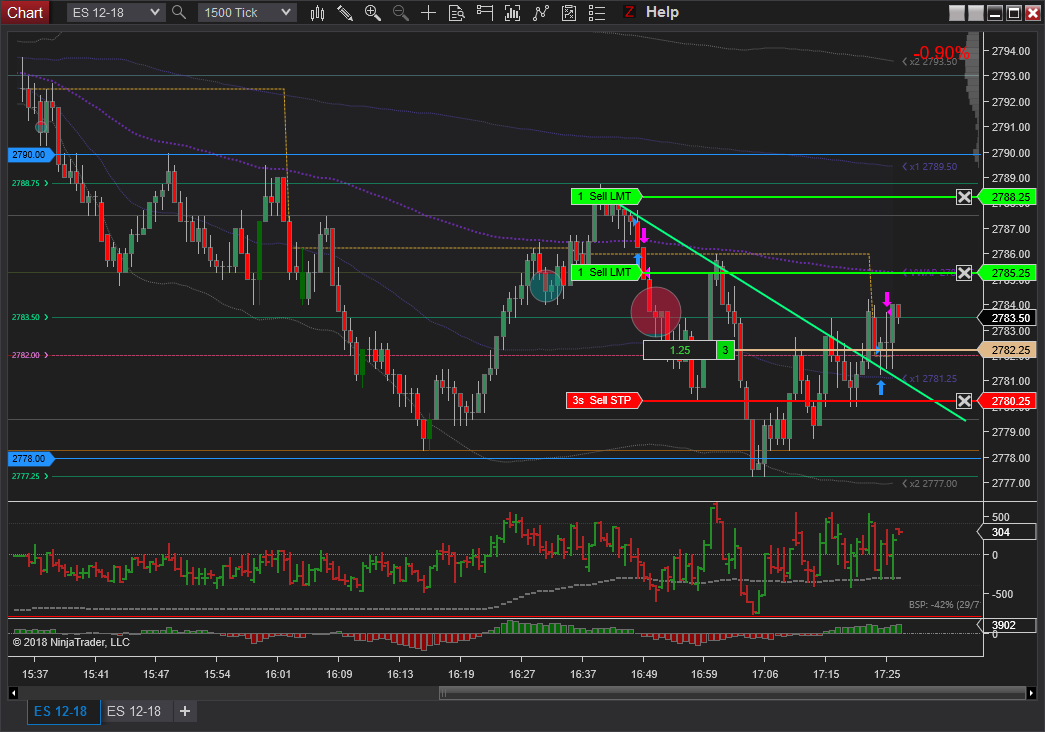The height and width of the screenshot is (732, 1045).
Task: Open the bar chart style icon
Action: pos(317,13)
